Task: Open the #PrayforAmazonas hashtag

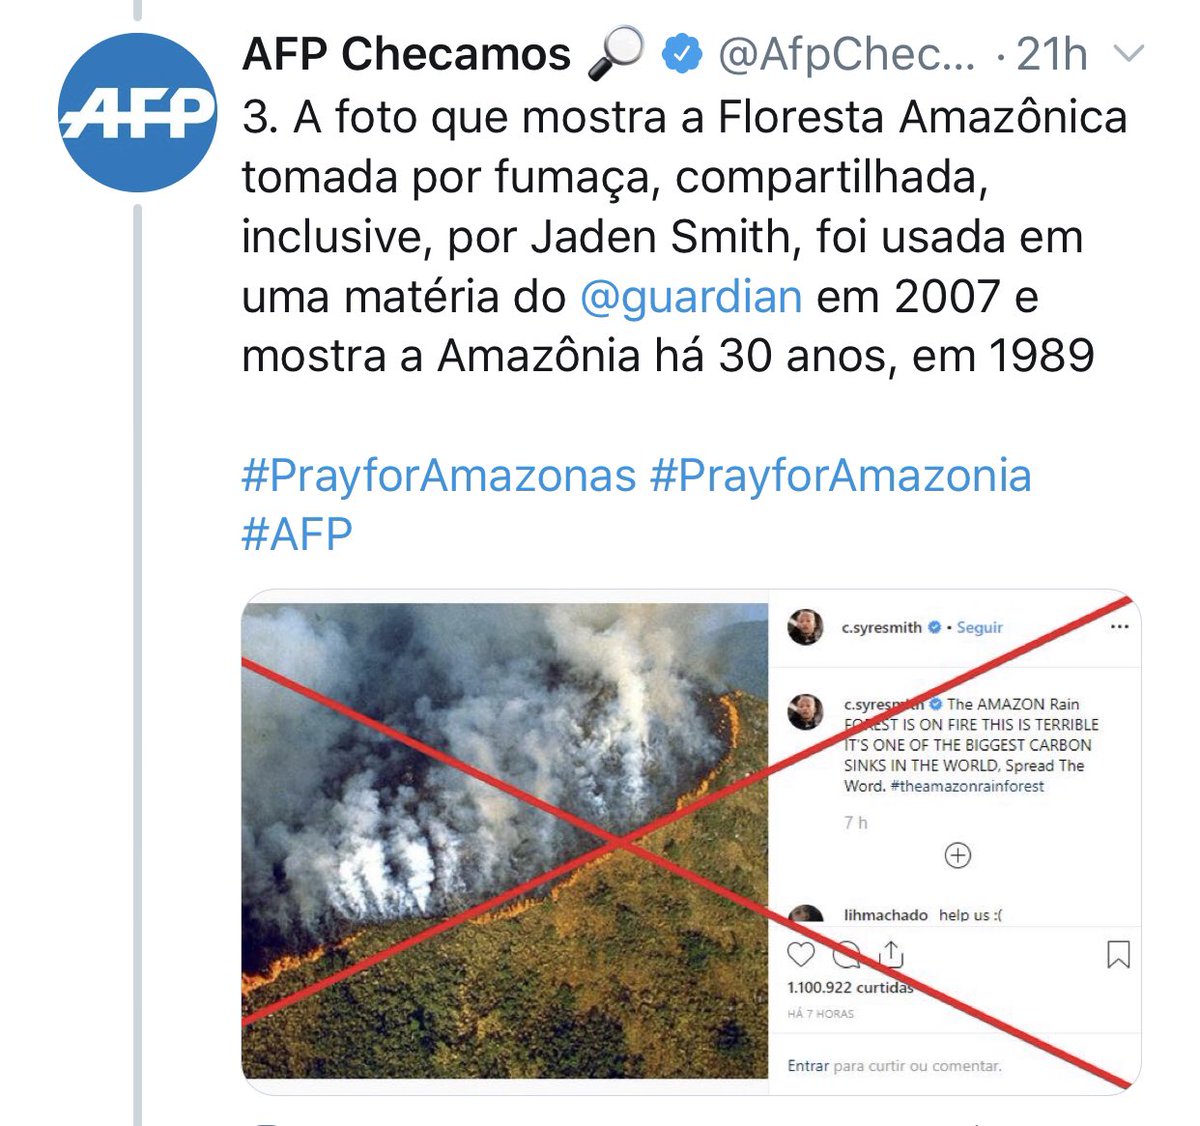Action: [439, 476]
